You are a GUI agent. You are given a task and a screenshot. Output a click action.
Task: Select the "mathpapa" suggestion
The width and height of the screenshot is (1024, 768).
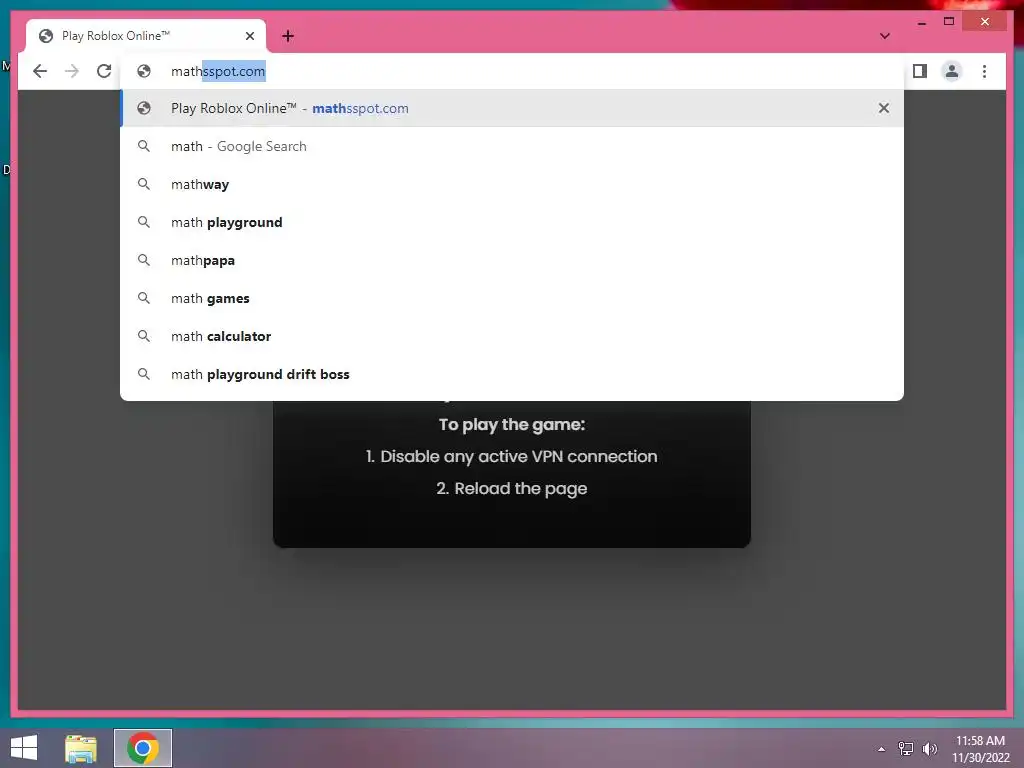tap(512, 260)
